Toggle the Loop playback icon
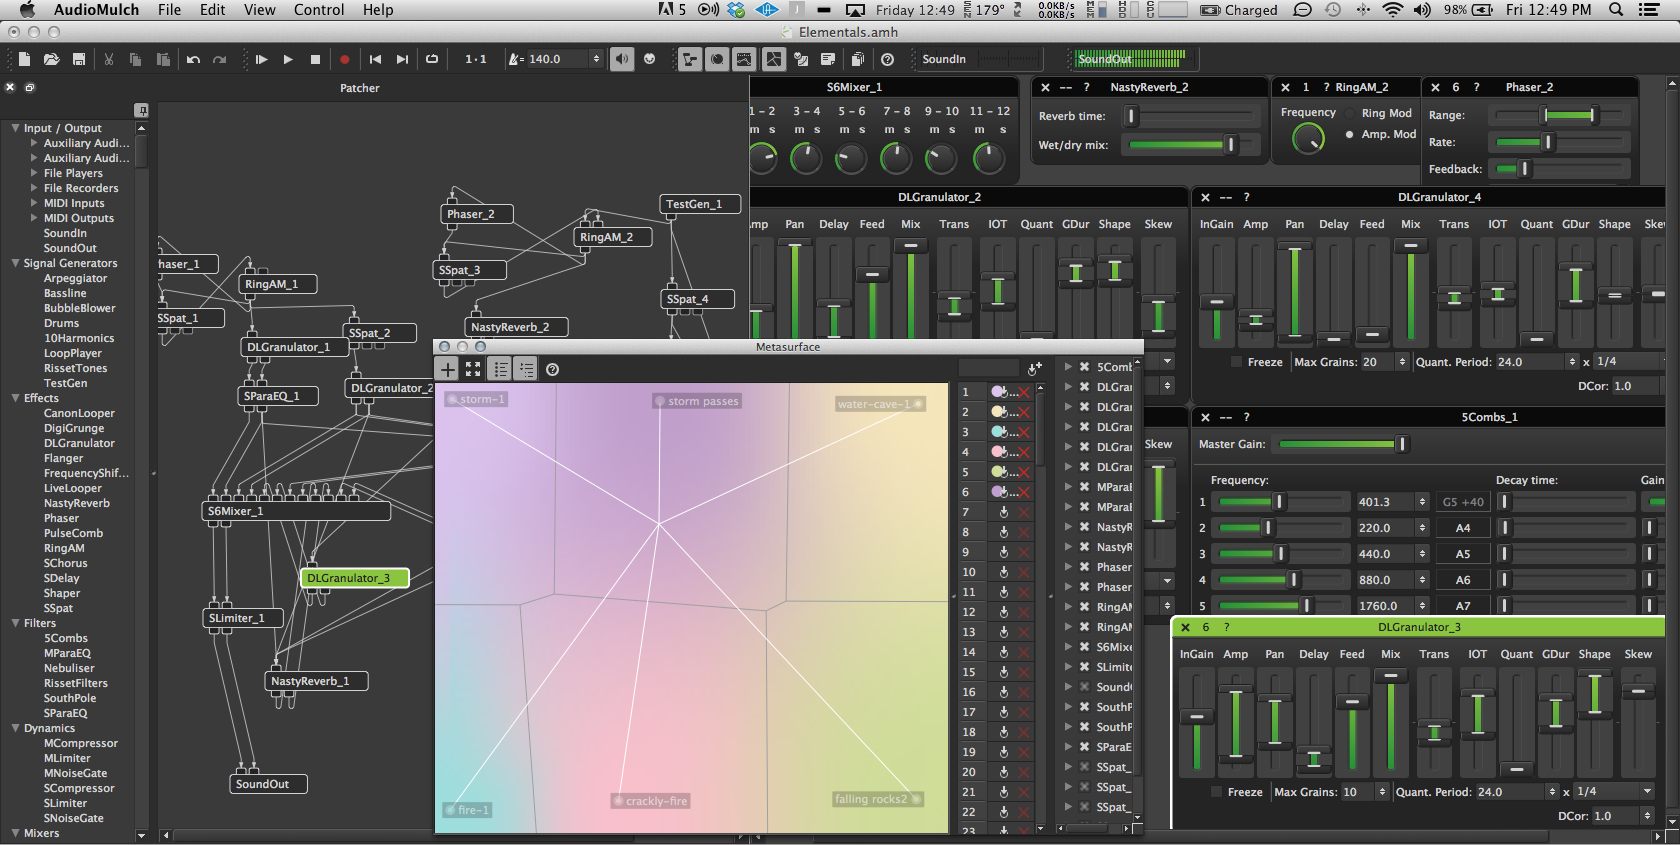The image size is (1680, 845). (x=432, y=60)
